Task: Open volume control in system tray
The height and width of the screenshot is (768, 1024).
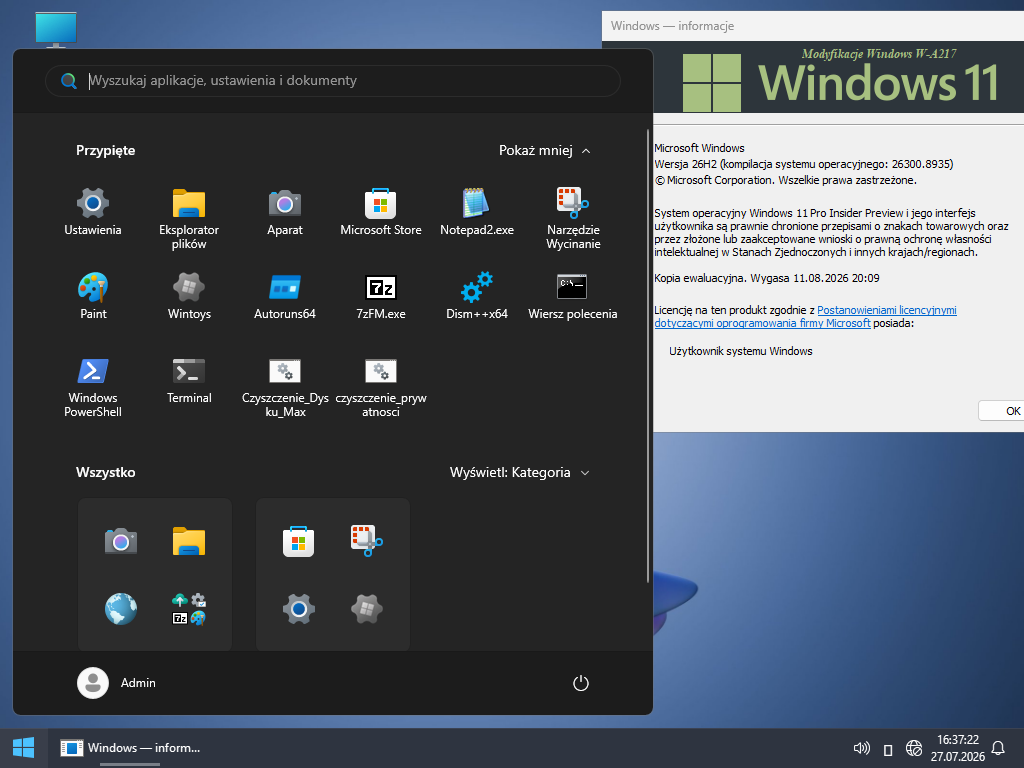Action: point(861,748)
